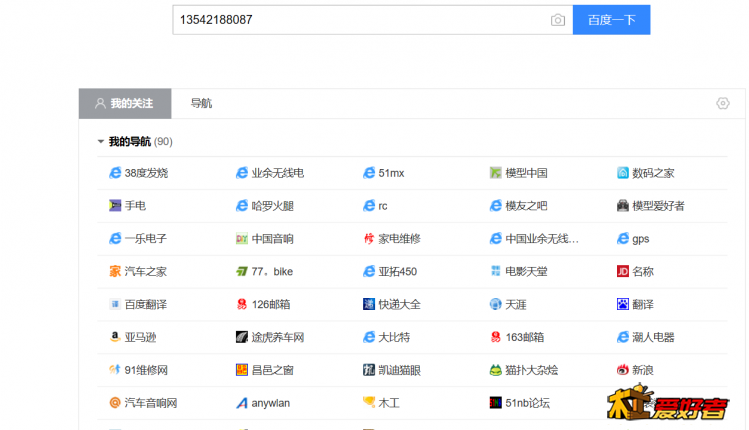This screenshot has width=749, height=430.
Task: Click the 汽车音响网 icon
Action: click(x=115, y=403)
